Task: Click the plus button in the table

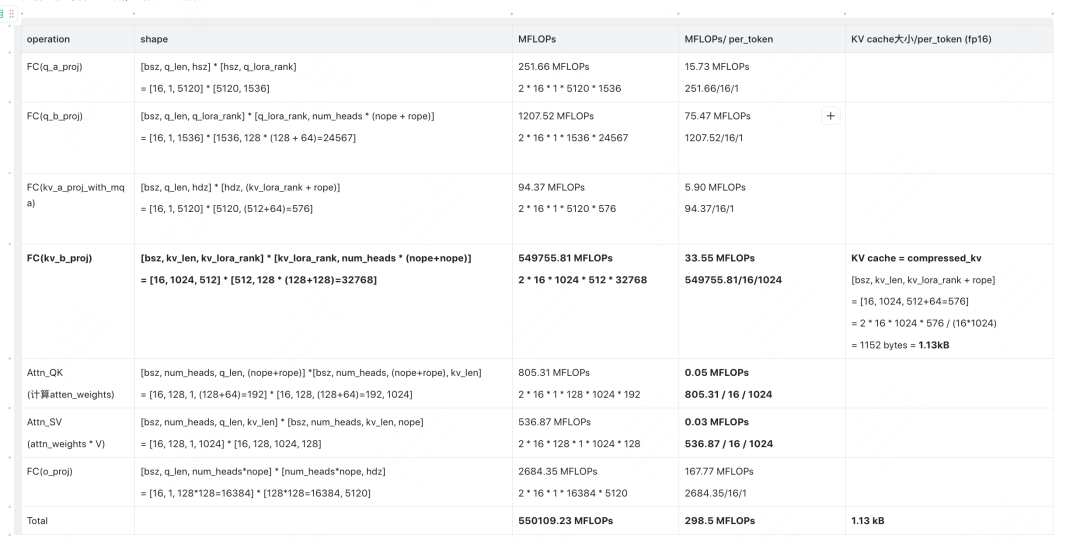Action: click(830, 116)
